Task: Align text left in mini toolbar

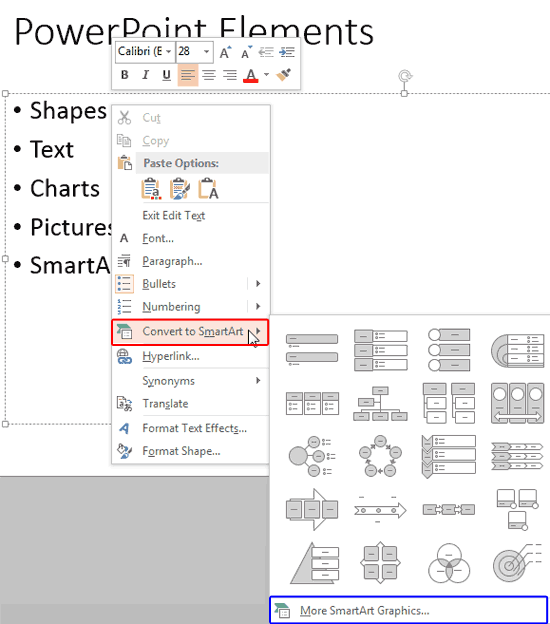Action: tap(188, 75)
